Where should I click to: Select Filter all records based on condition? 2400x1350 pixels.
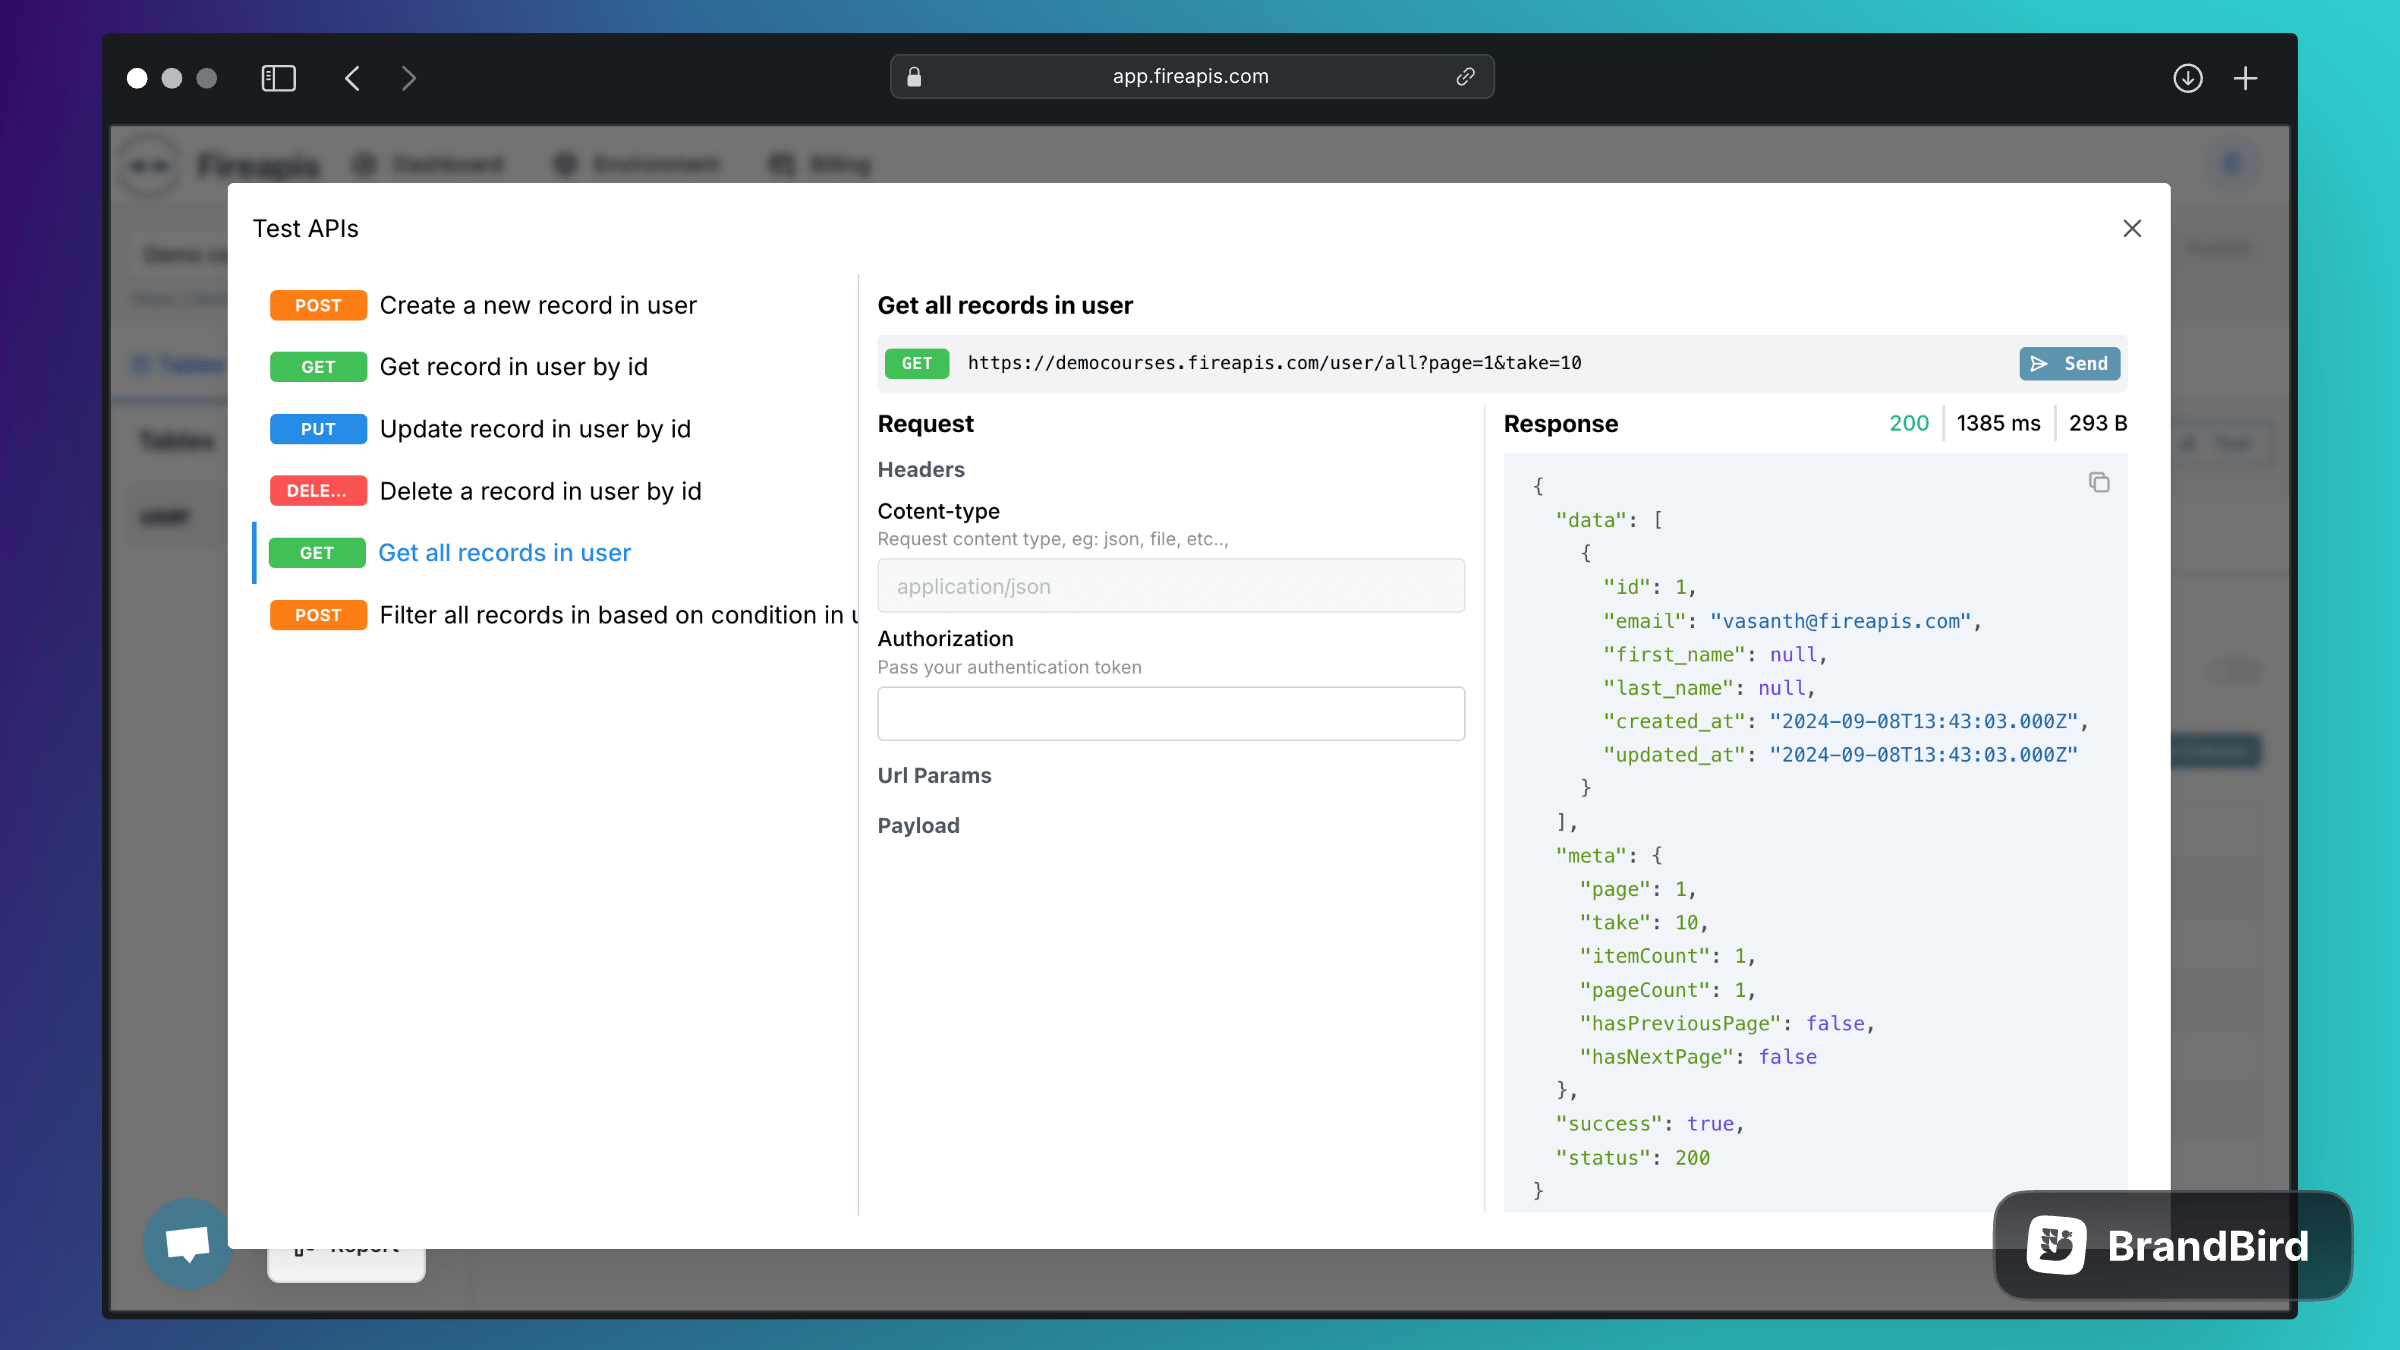pos(563,615)
